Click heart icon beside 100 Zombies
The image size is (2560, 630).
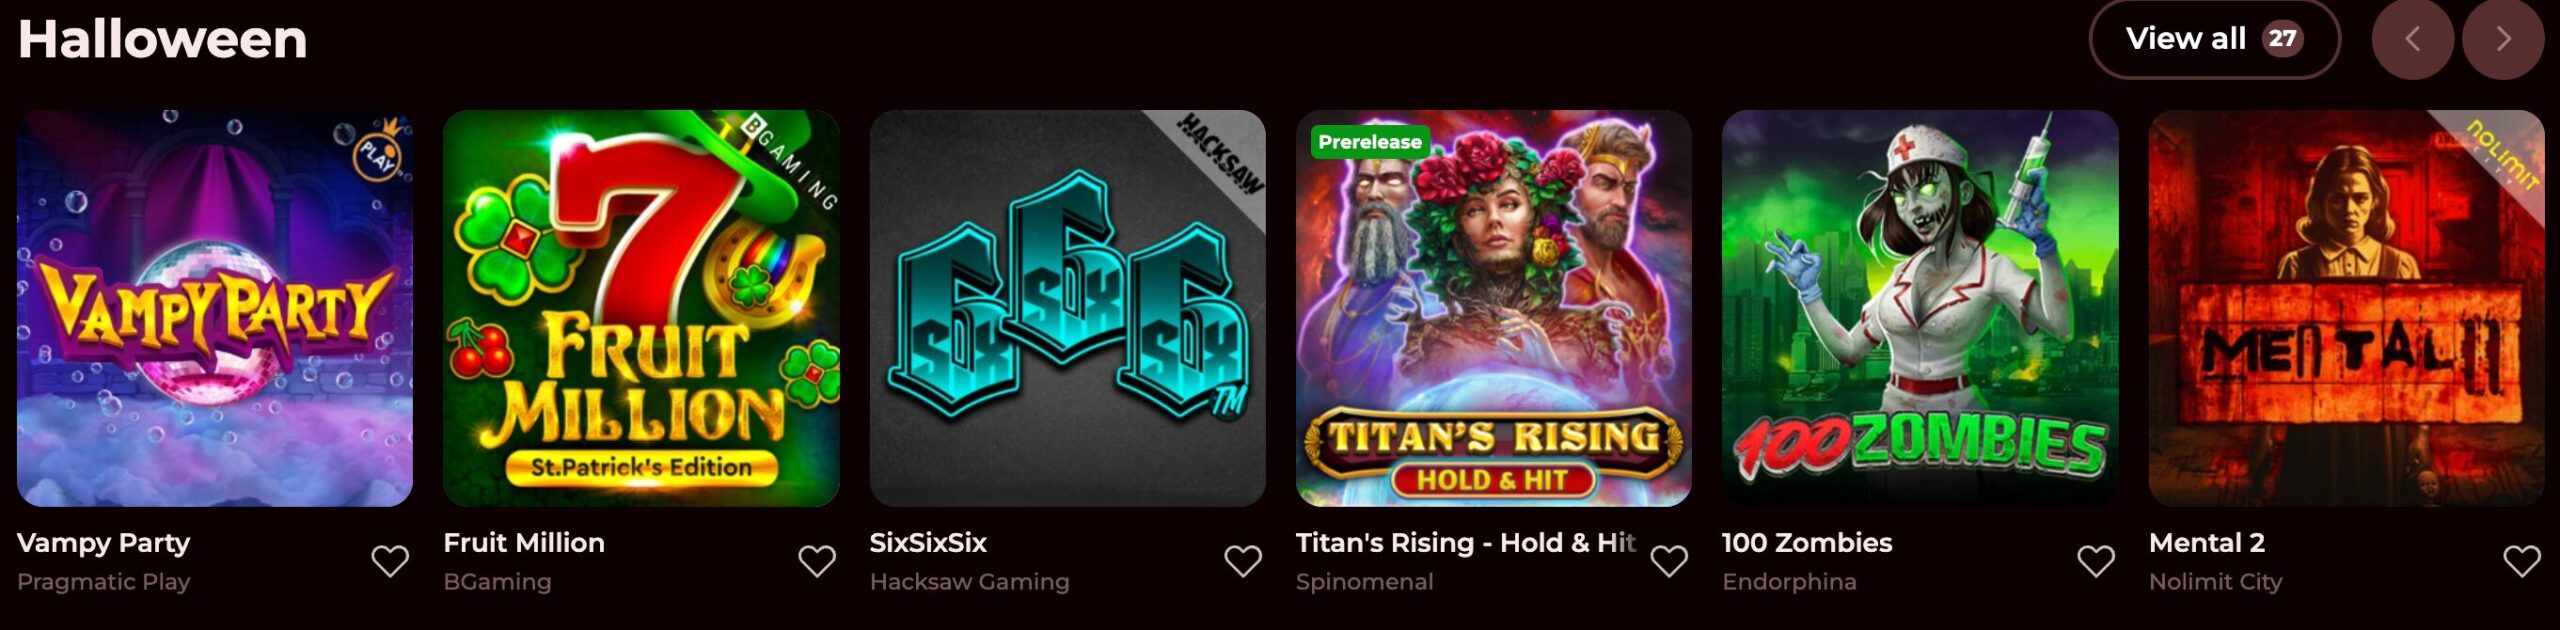coord(2096,561)
